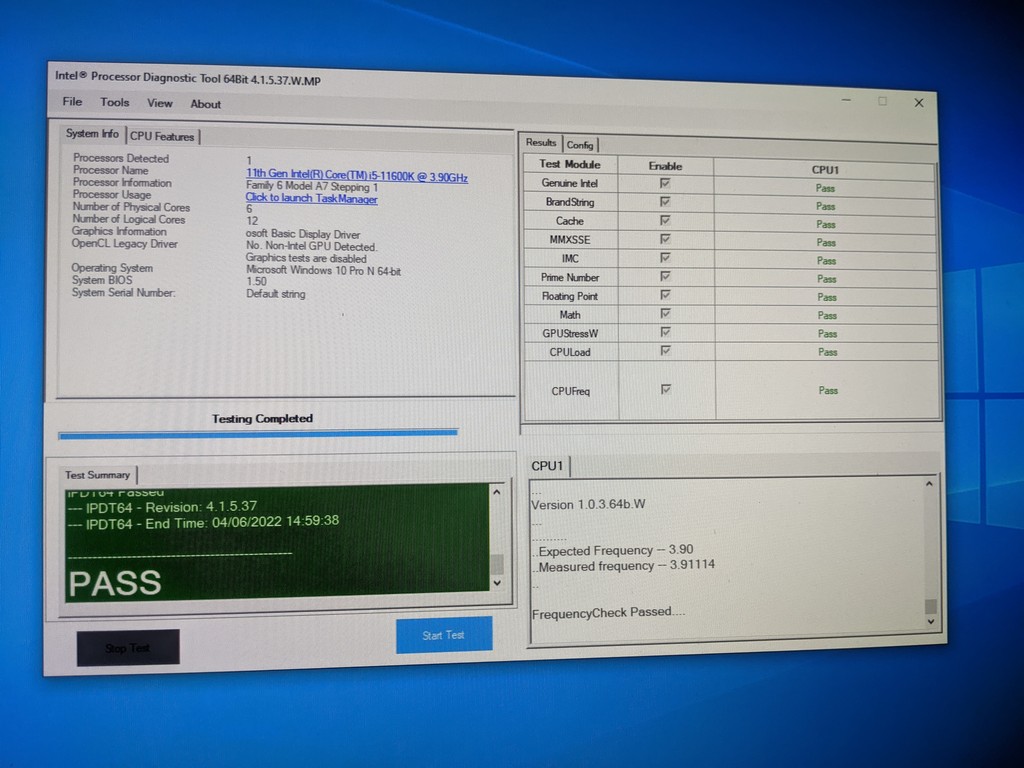This screenshot has height=768, width=1024.
Task: Click the Enable column header
Action: (665, 167)
